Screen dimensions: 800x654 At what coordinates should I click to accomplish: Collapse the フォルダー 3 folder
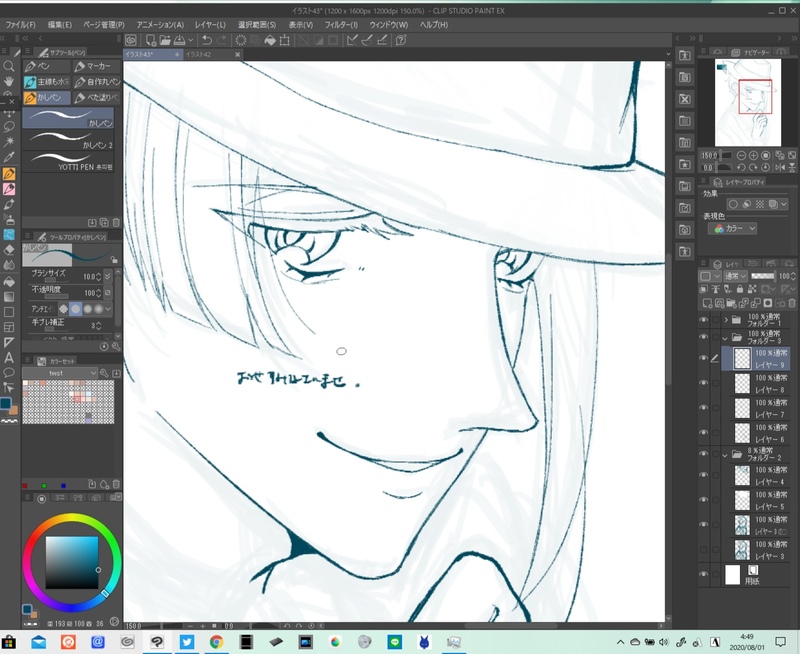(x=725, y=338)
